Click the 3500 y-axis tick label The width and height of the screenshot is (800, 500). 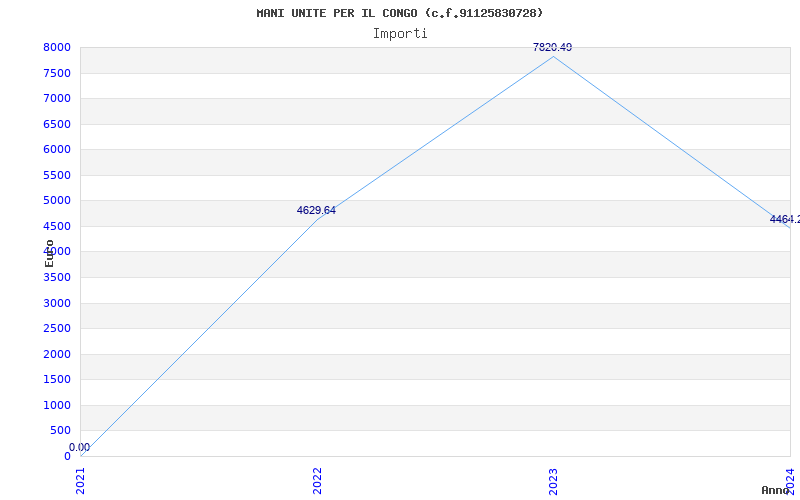57,277
